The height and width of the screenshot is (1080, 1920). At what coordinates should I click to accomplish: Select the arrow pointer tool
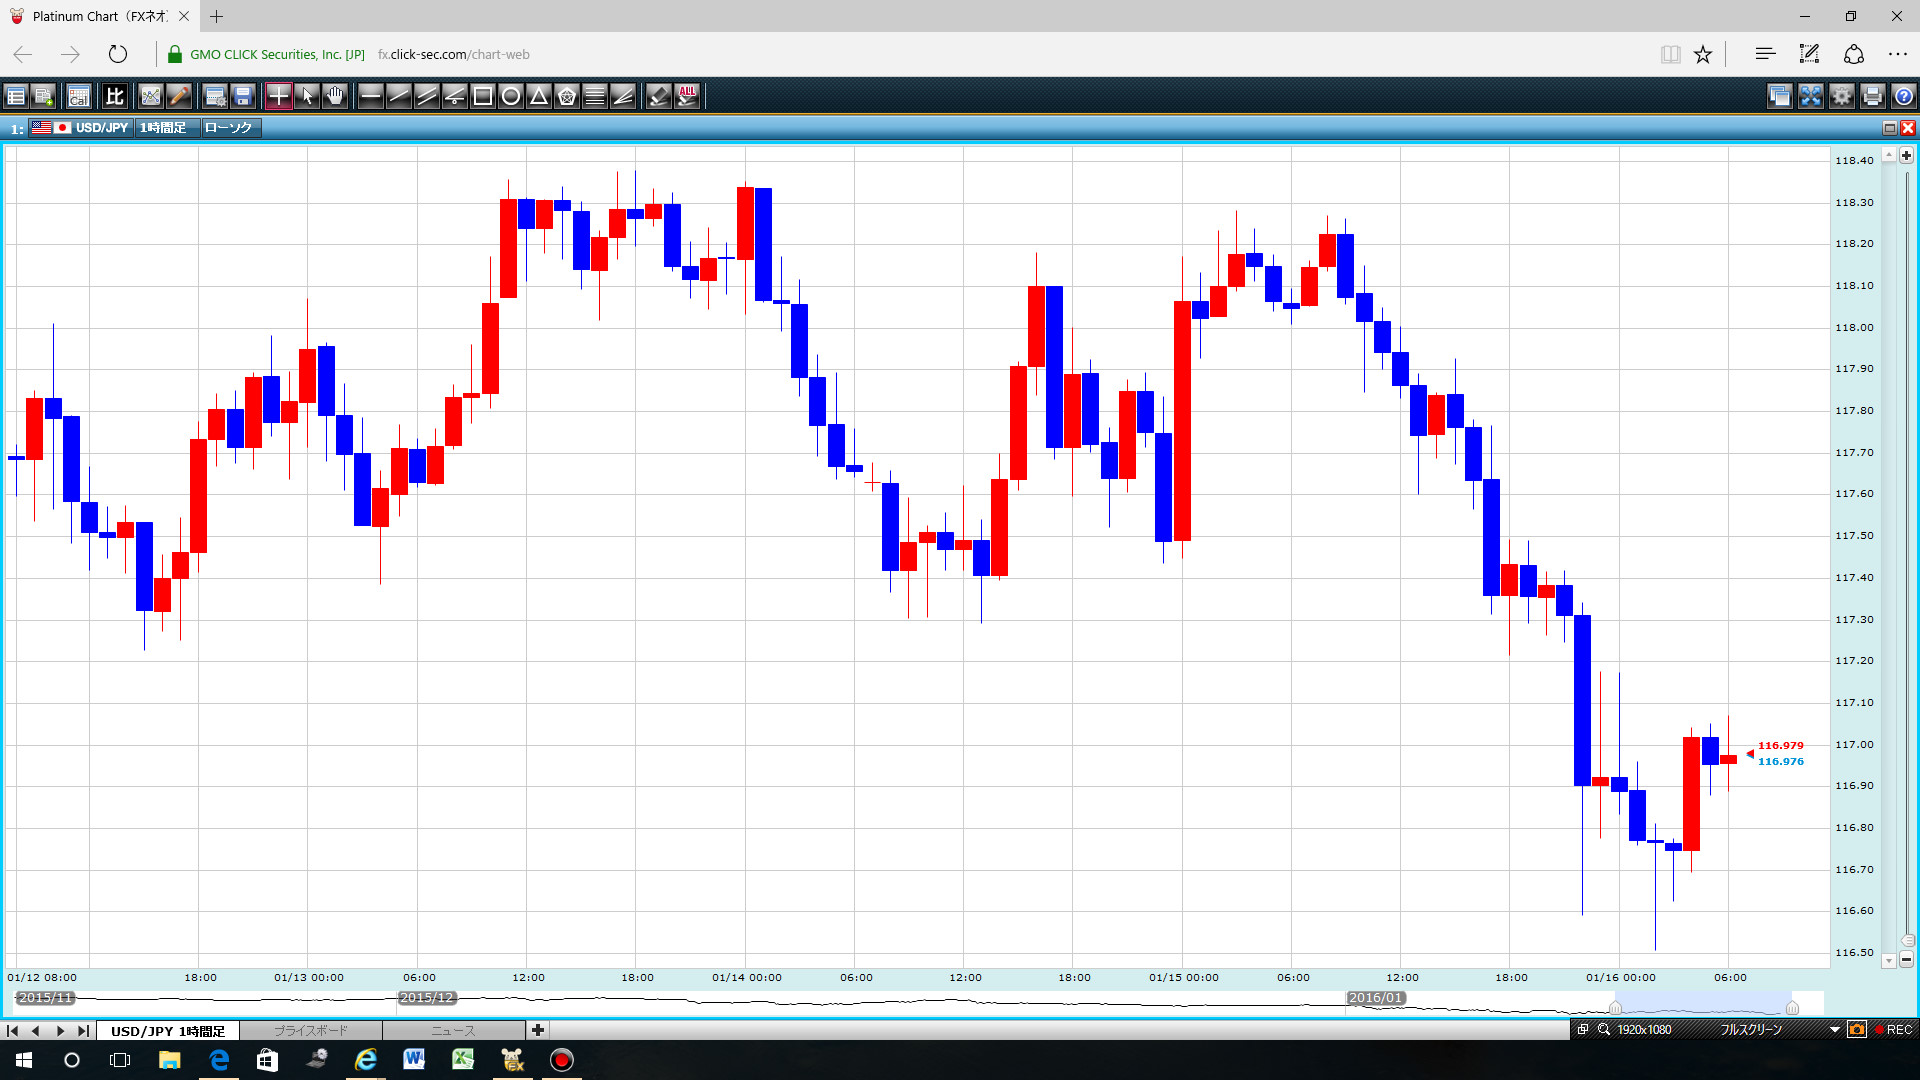307,96
